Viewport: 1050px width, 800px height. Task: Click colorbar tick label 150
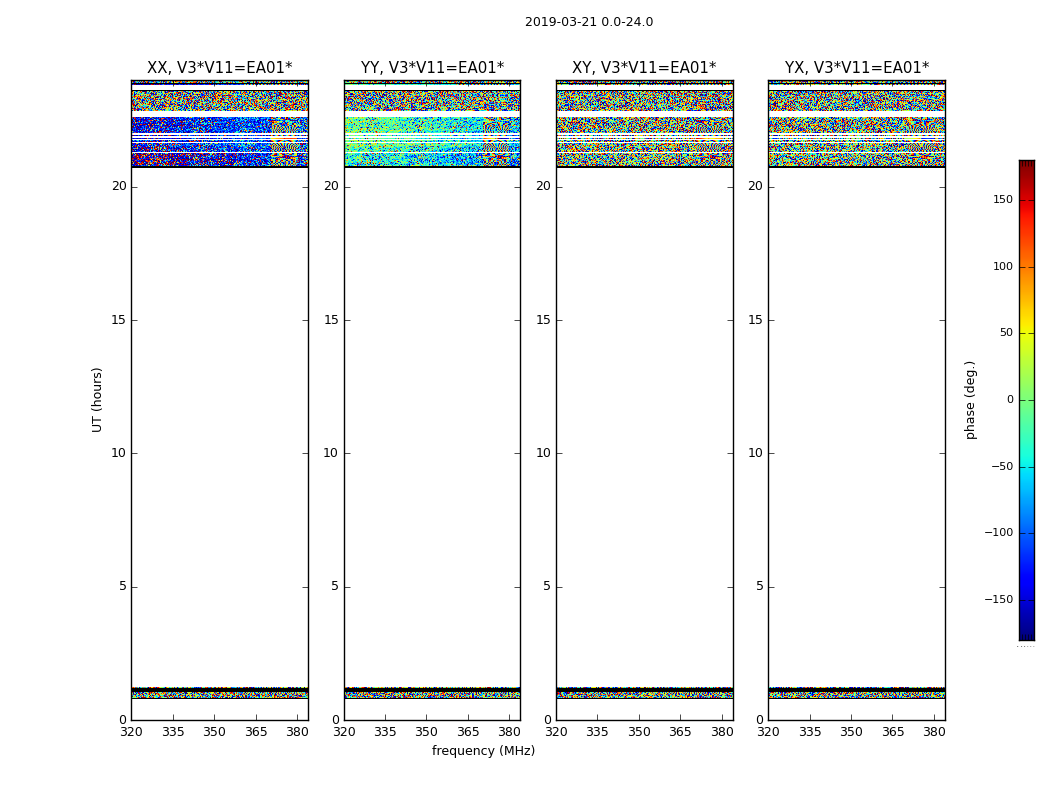pyautogui.click(x=1003, y=199)
